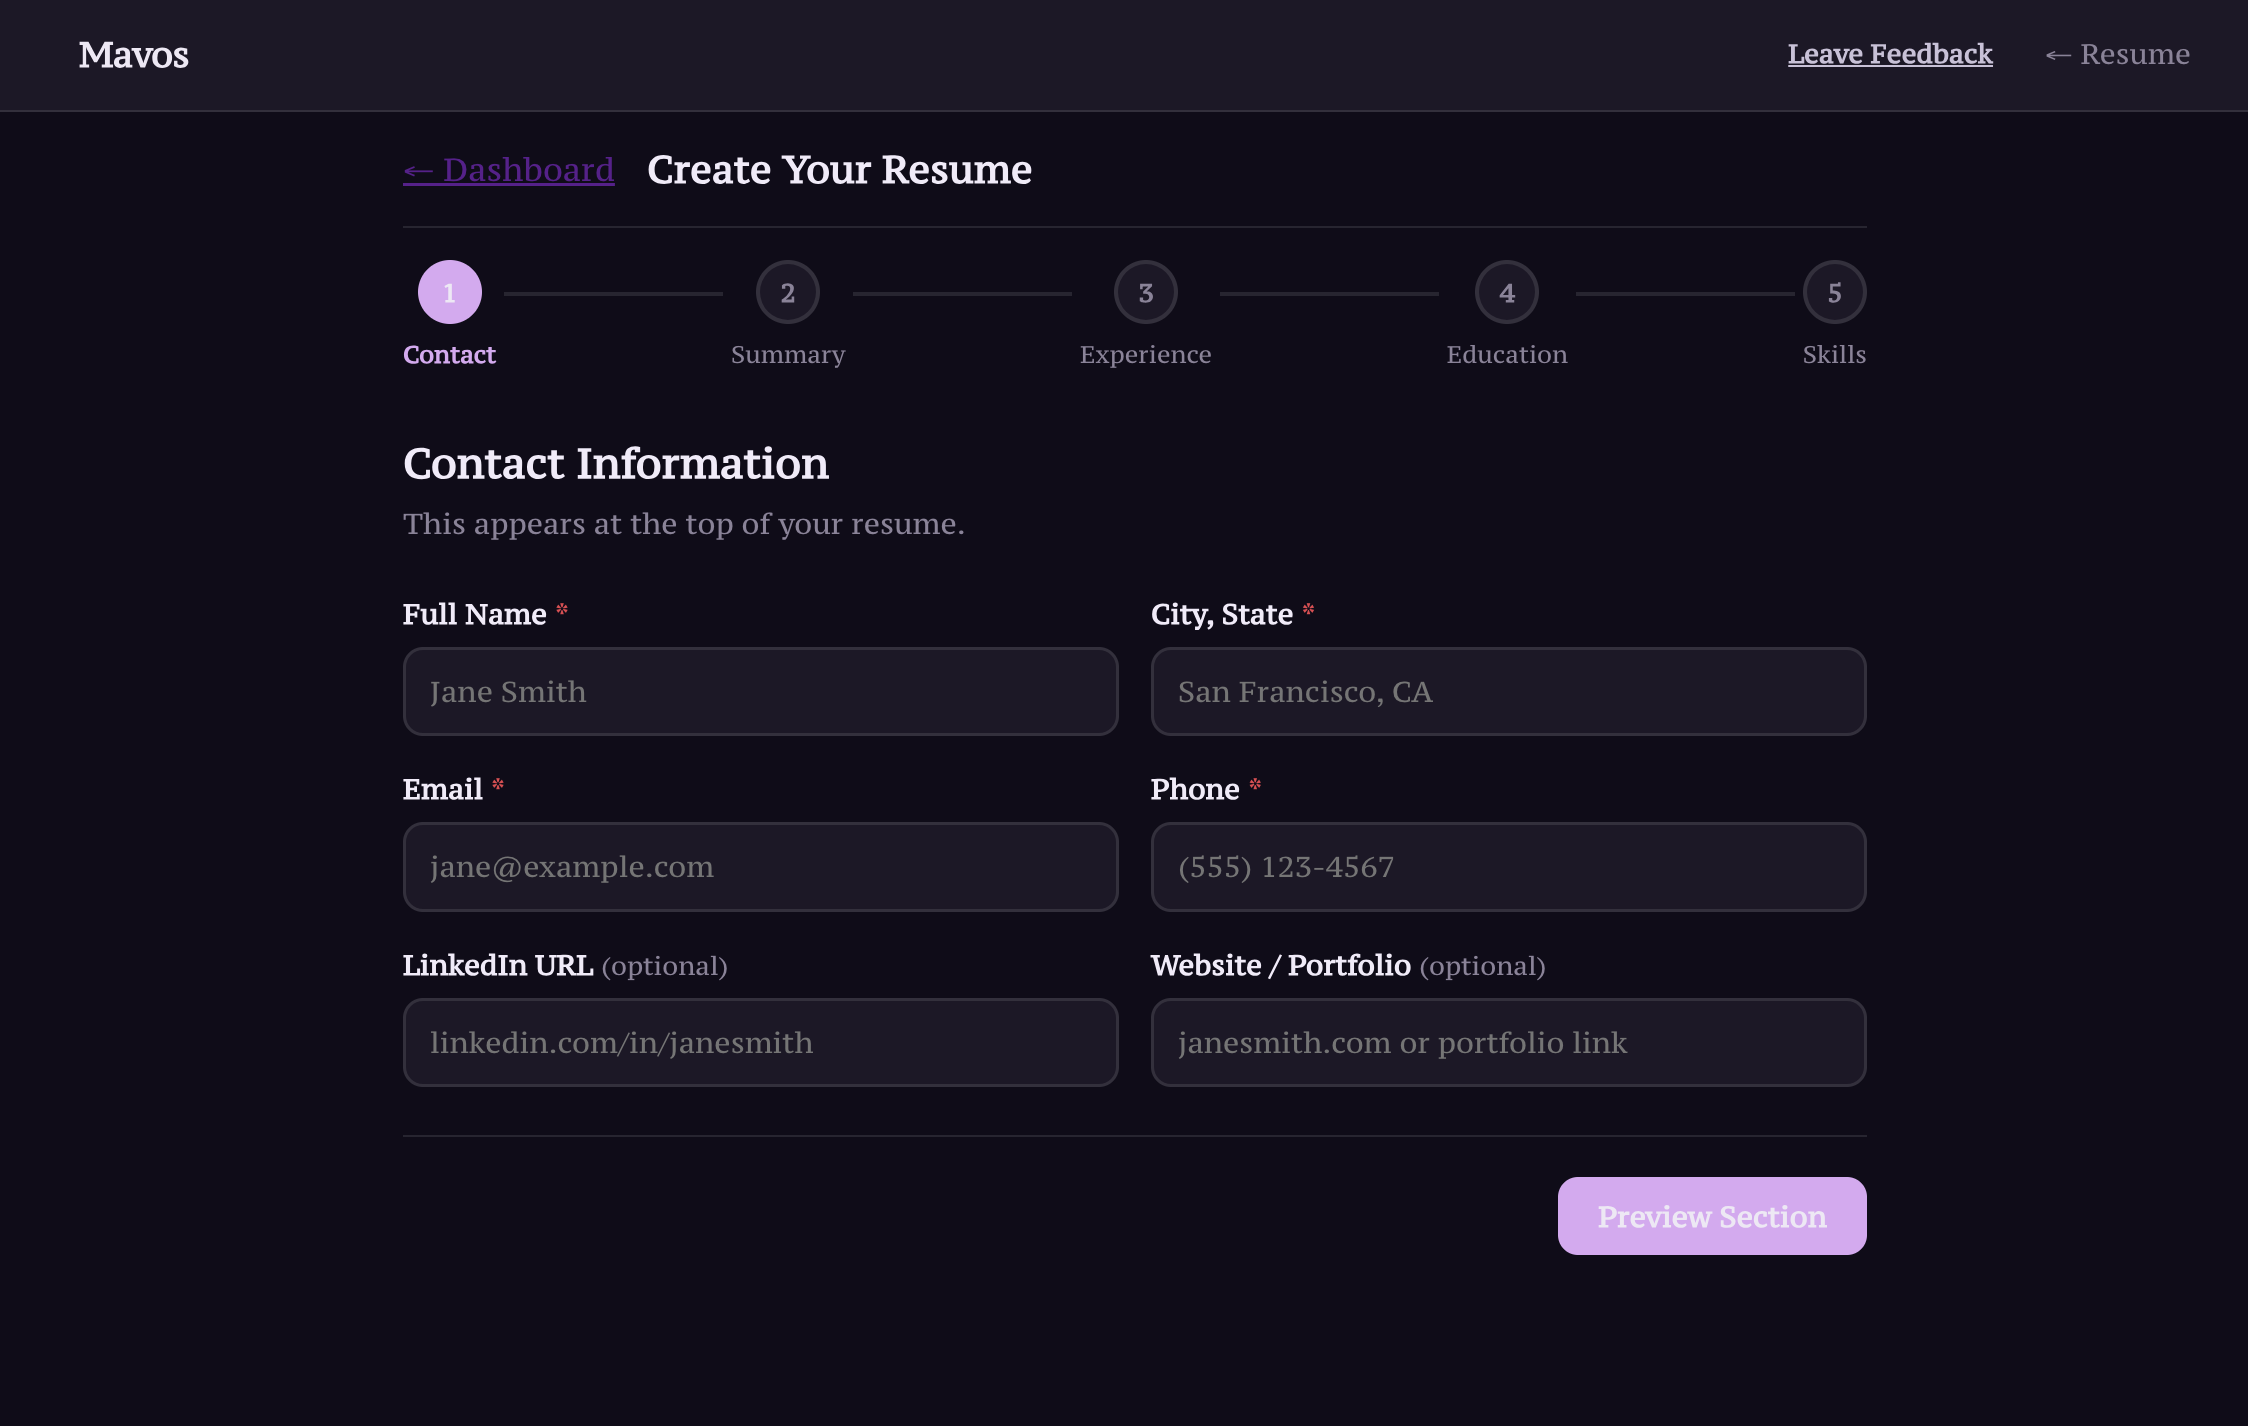Focus the Full Name field
This screenshot has width=2248, height=1426.
pos(760,691)
